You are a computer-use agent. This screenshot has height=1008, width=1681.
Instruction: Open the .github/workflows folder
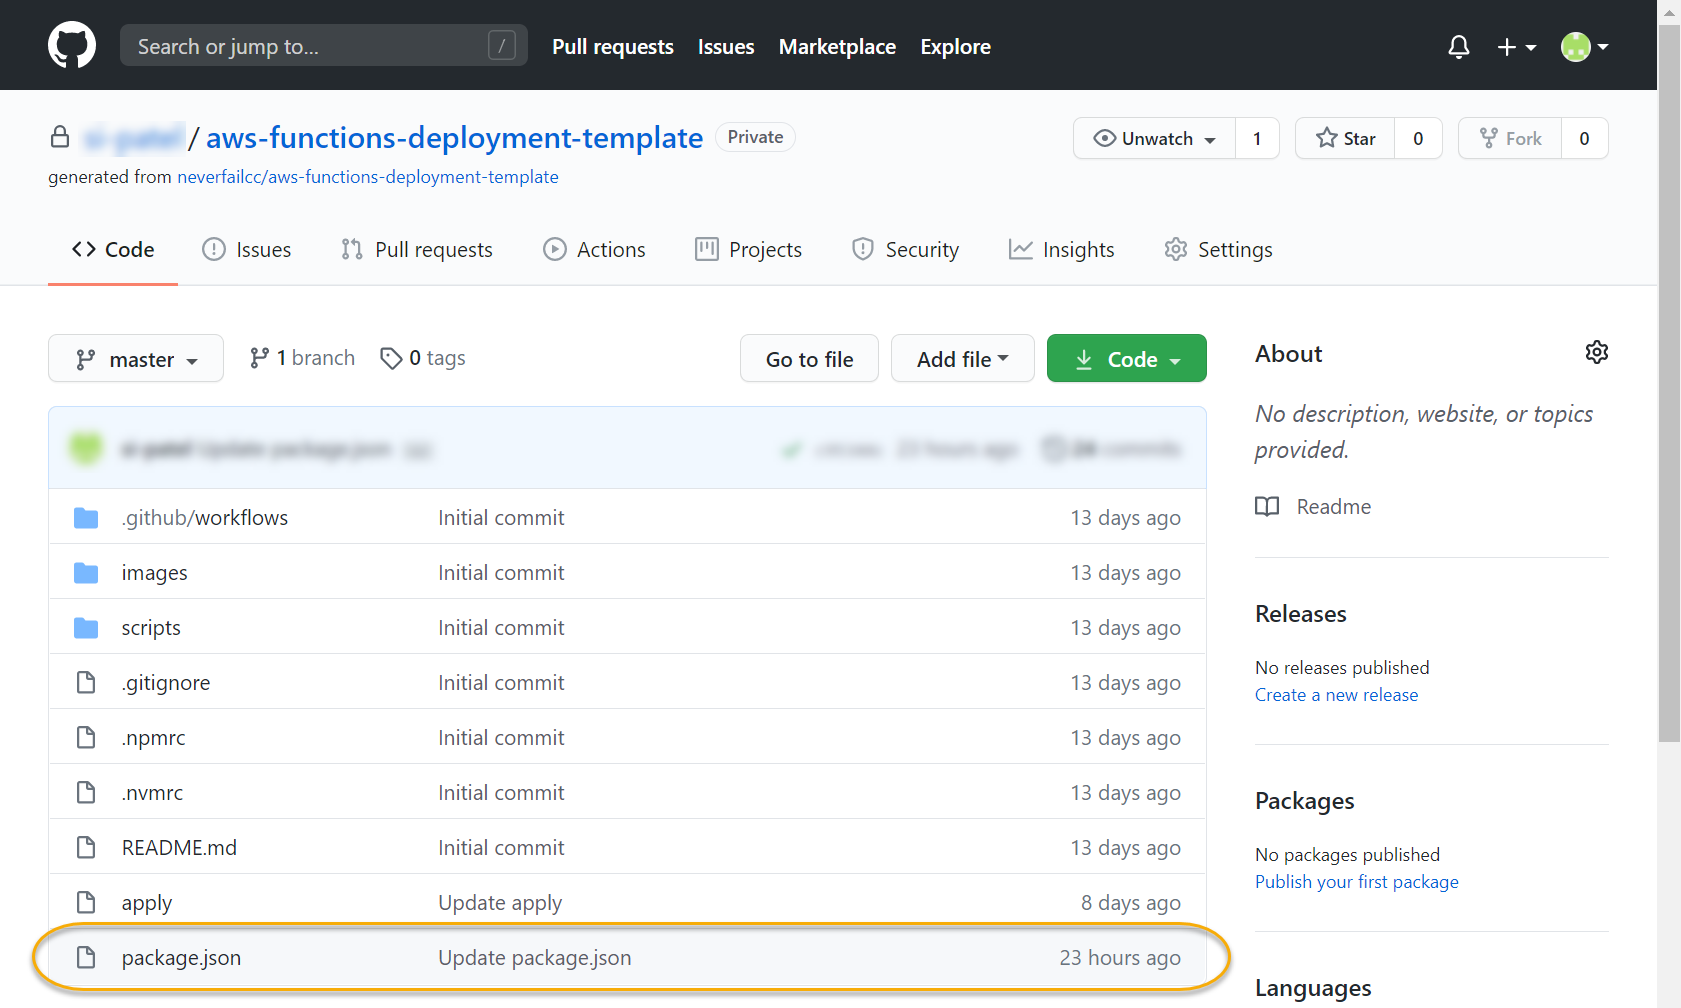tap(205, 518)
